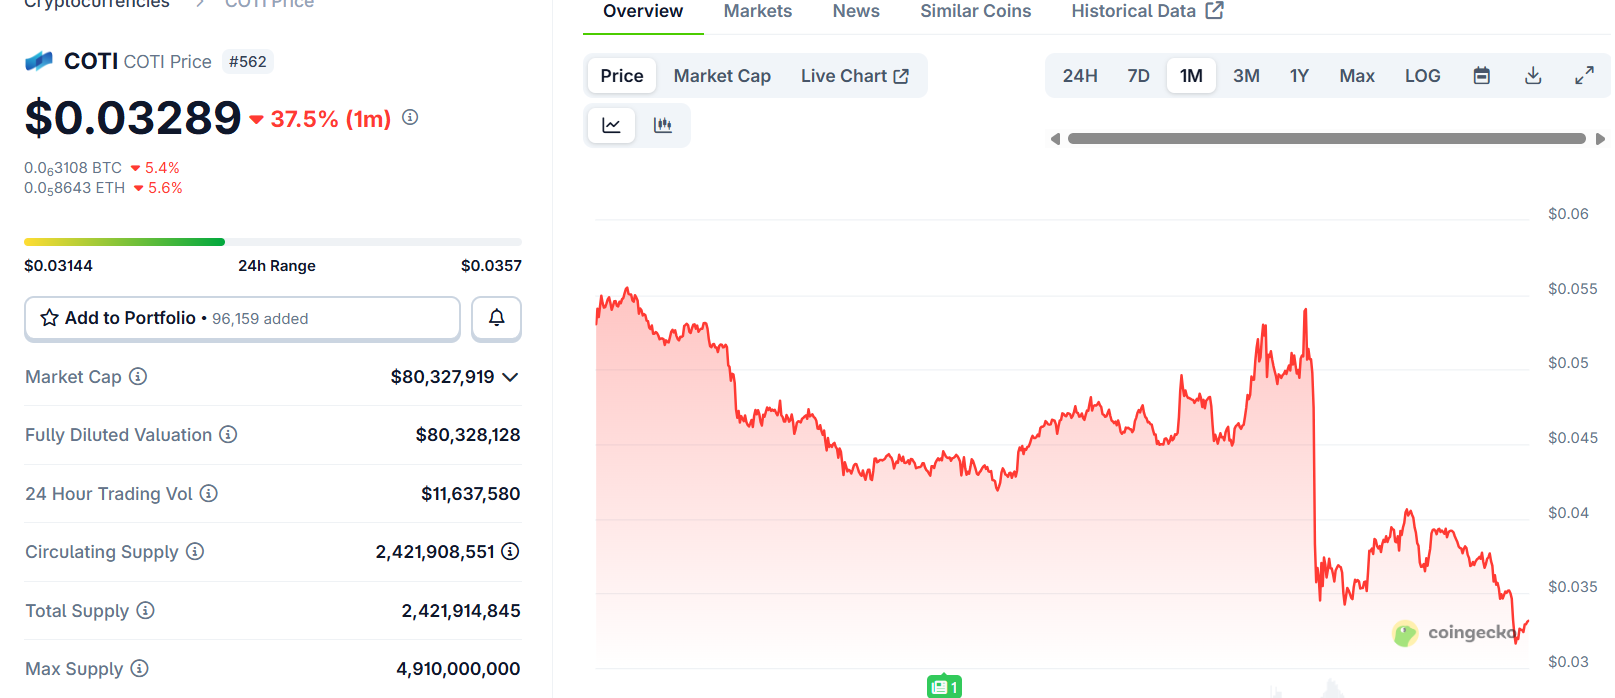1615x698 pixels.
Task: Click the left chart scroll arrow
Action: point(1055,139)
